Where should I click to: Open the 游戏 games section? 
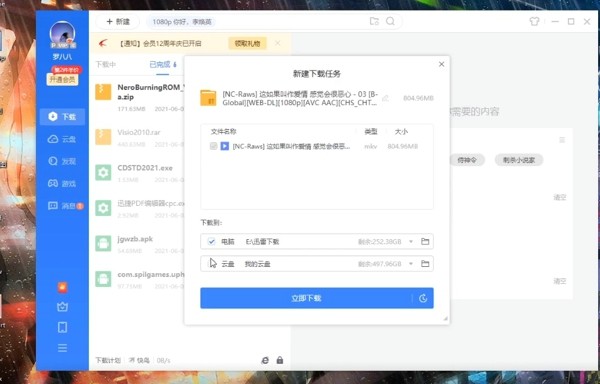62,184
